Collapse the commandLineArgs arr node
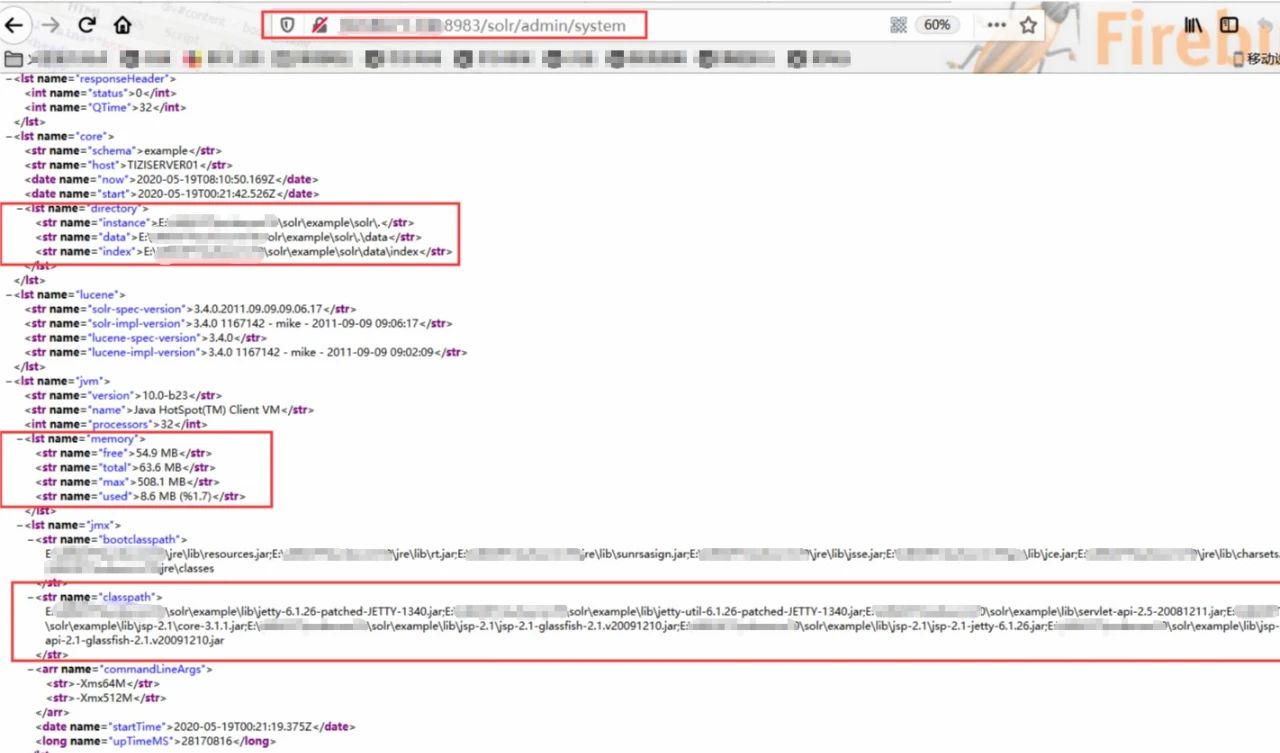 pyautogui.click(x=30, y=669)
